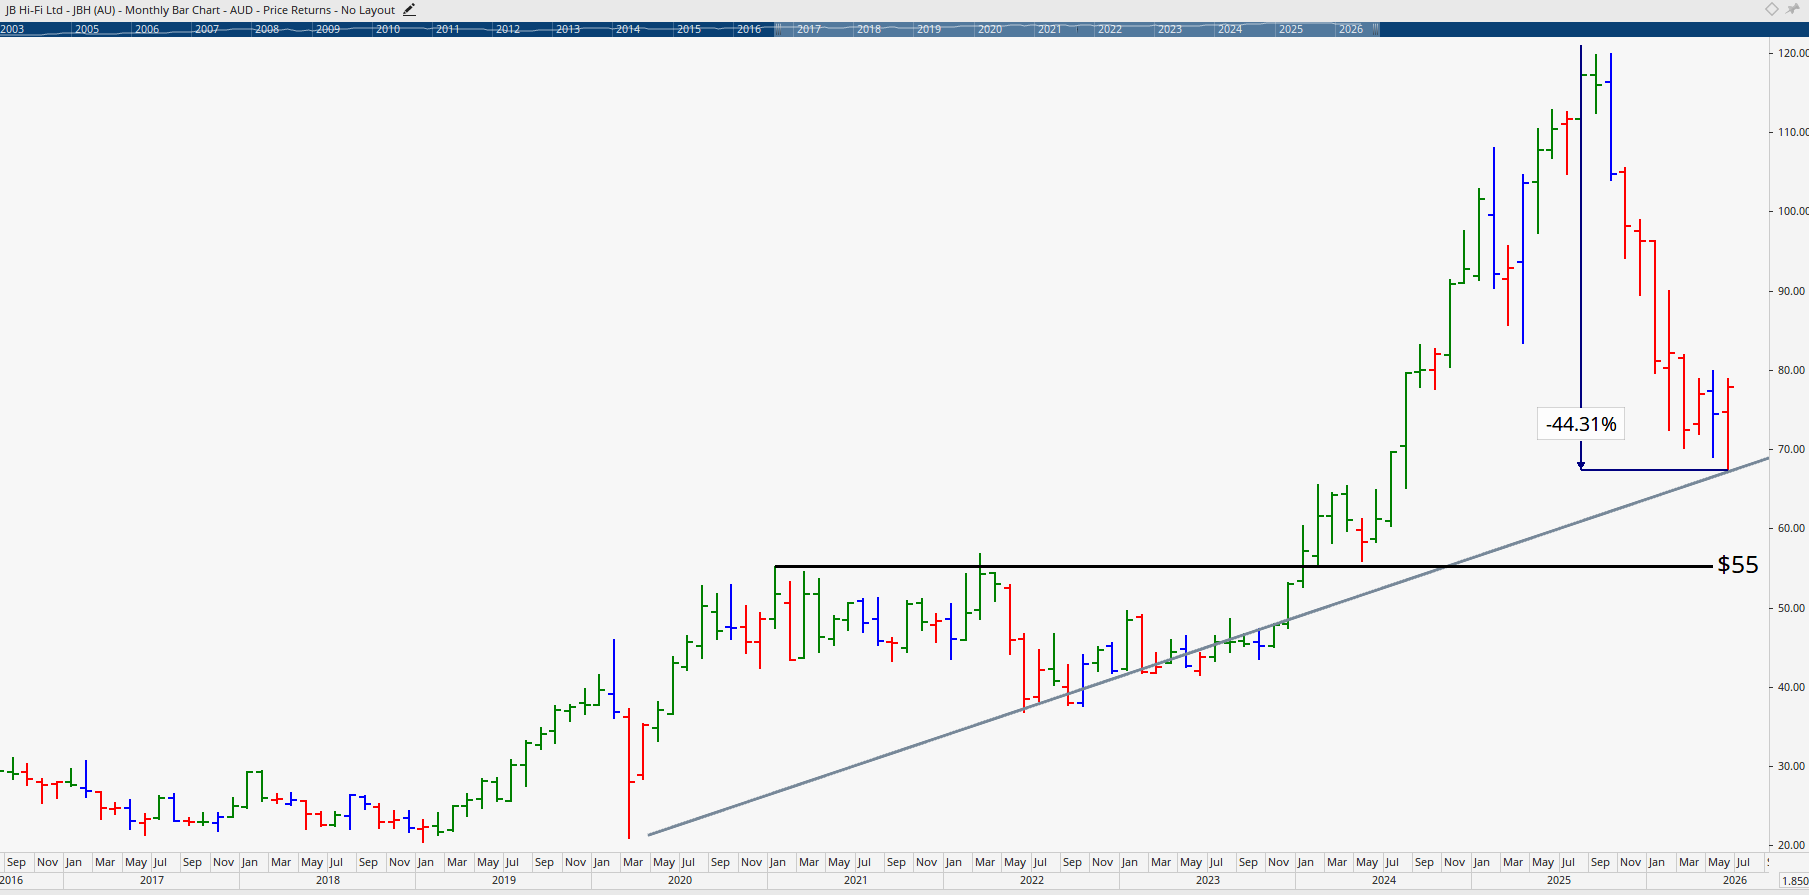
Task: Click the 2024 year label on bottom axis
Action: coord(1384,880)
